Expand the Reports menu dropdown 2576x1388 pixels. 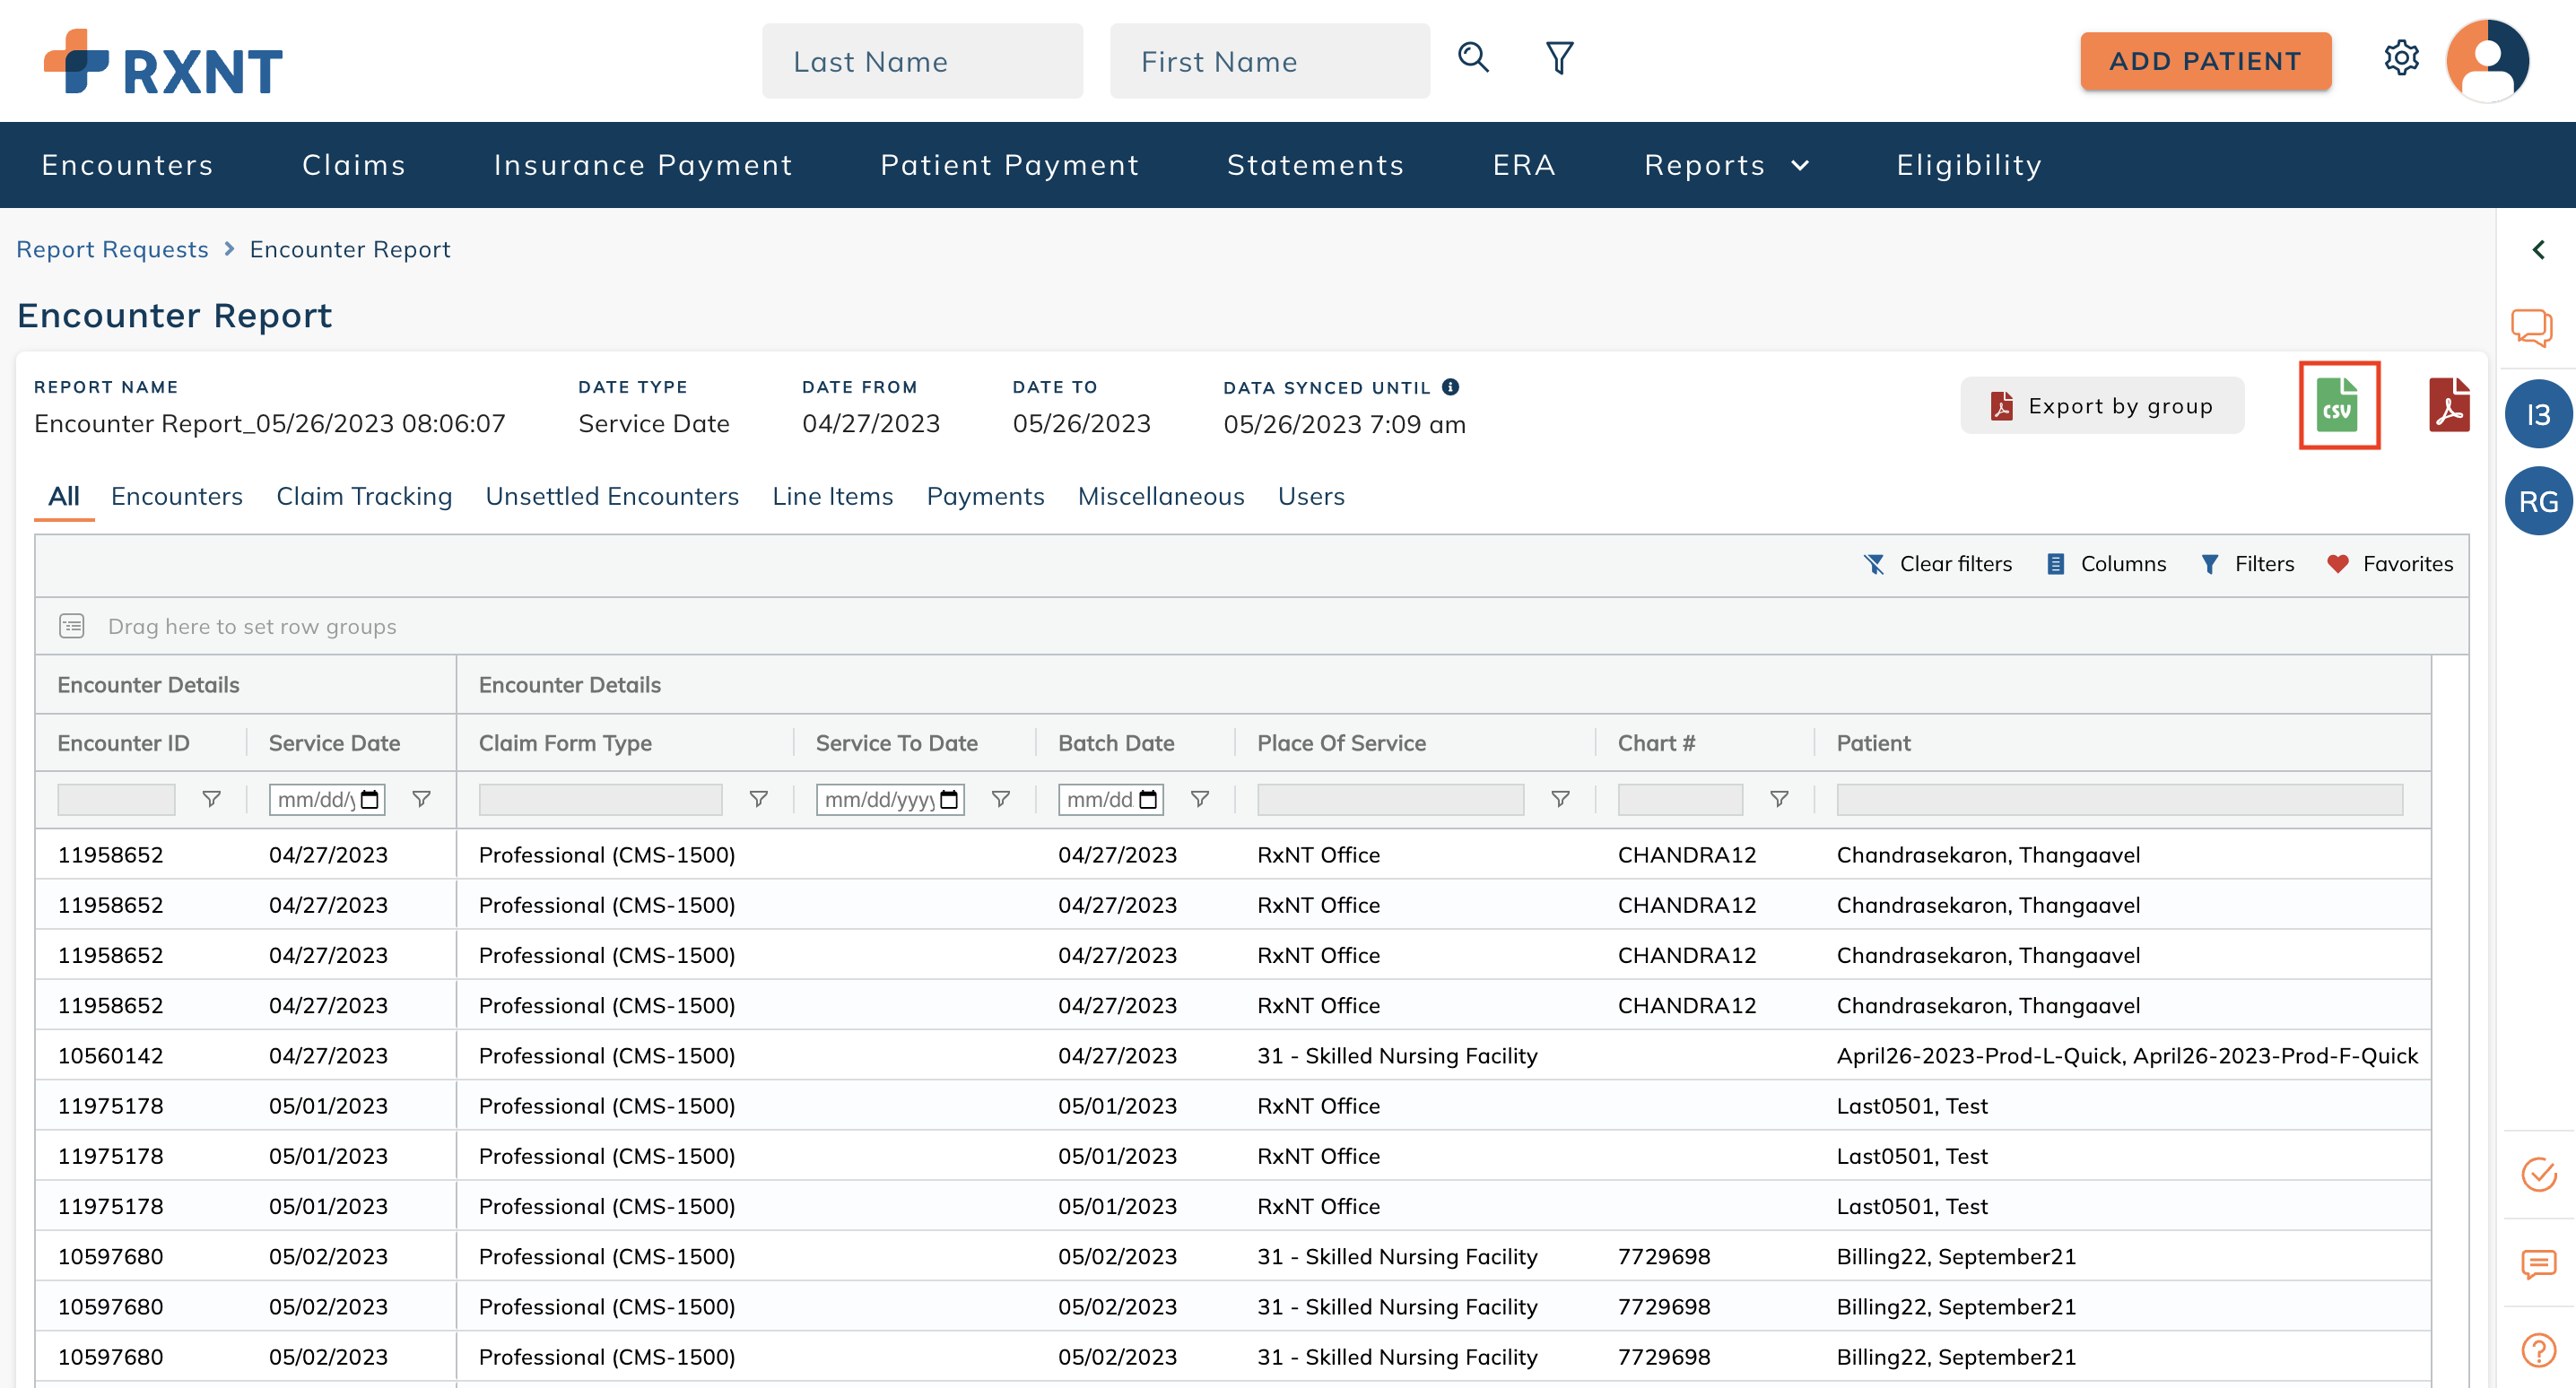point(1726,165)
